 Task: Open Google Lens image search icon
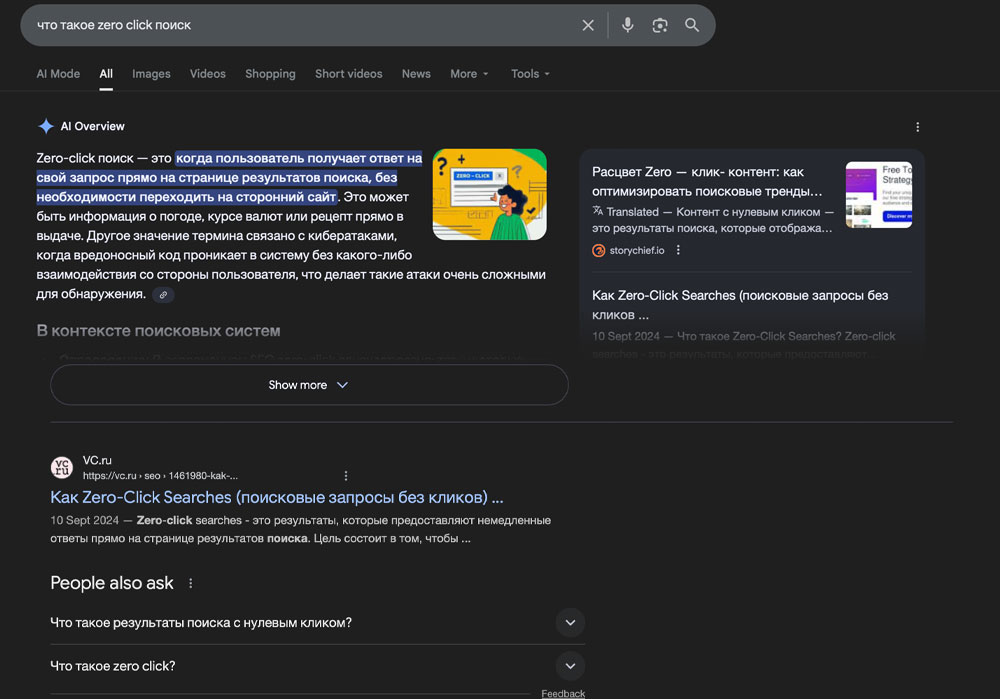coord(660,25)
